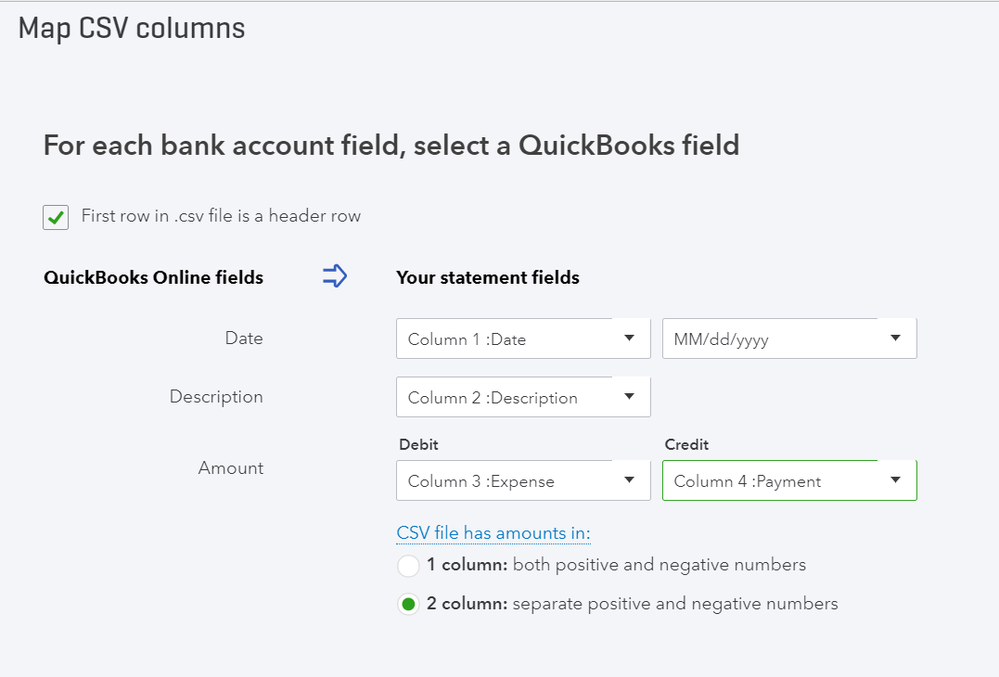
Task: Expand the Debit Column 3 :Expense dropdown
Action: pyautogui.click(x=523, y=481)
